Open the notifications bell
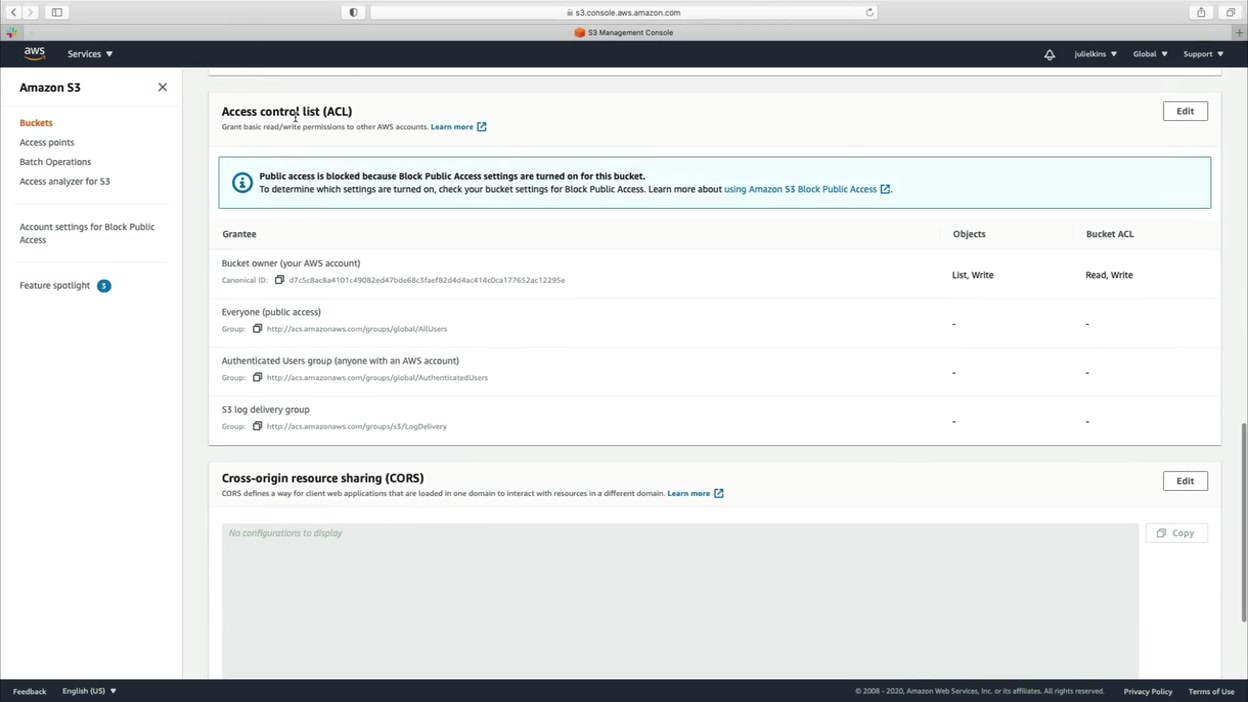 (1049, 54)
